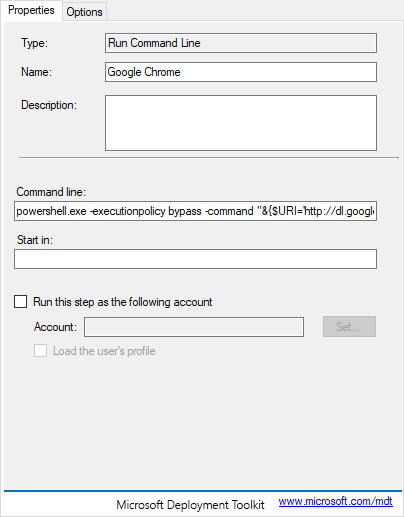Select the Properties tab
Viewport: 404px width, 517px height.
(x=31, y=10)
